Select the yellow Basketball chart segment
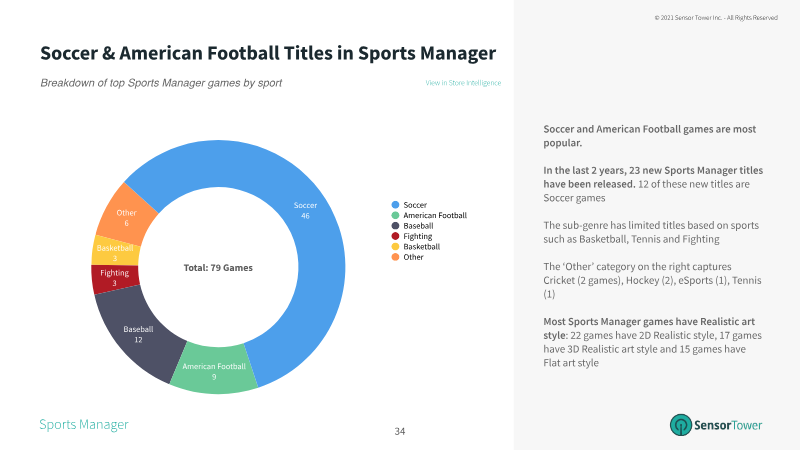Image resolution: width=800 pixels, height=450 pixels. [115, 251]
